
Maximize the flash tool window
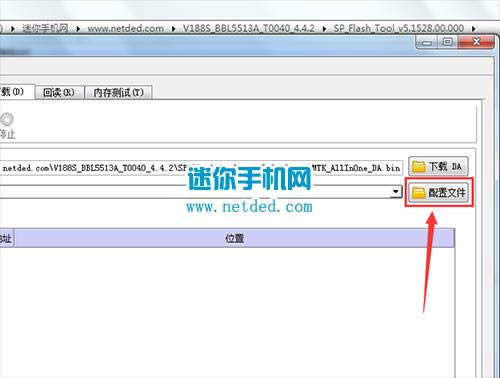pos(448,42)
